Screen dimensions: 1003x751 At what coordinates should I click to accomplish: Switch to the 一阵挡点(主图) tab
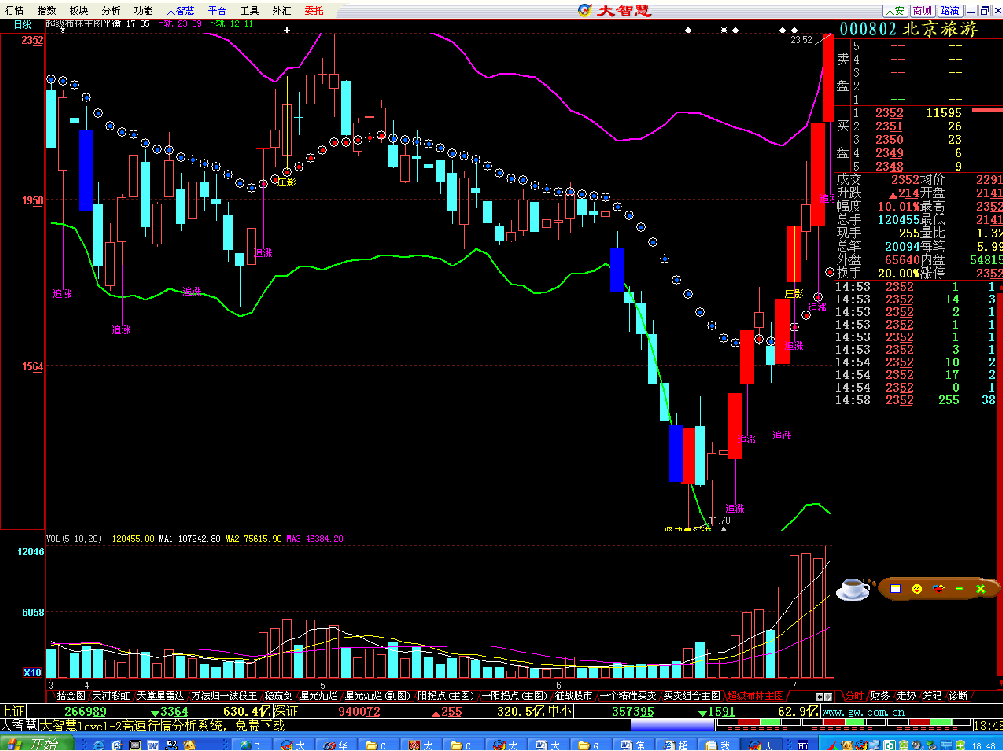[515, 695]
